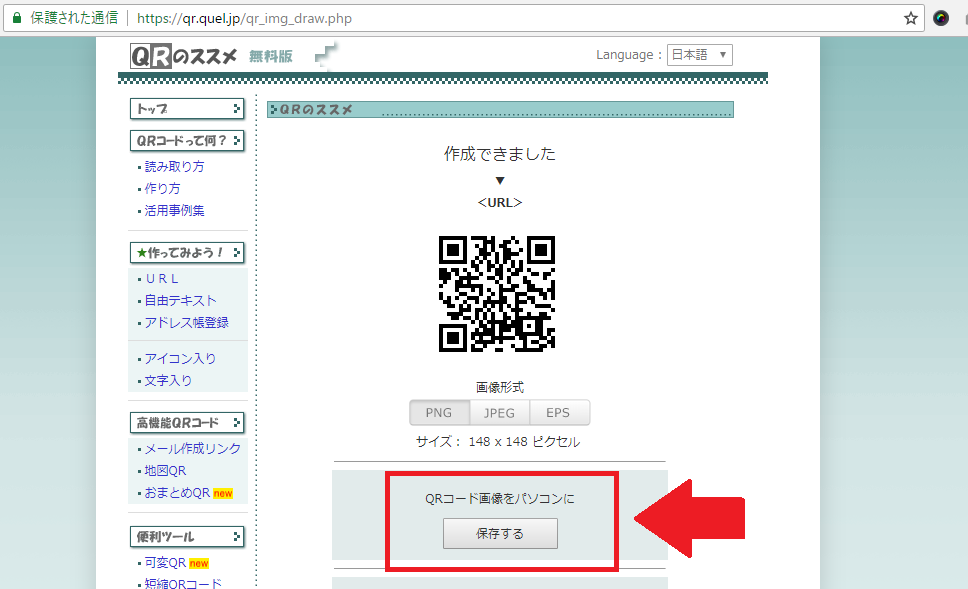Select EPS image format
Screen dimensions: 968x589
click(559, 413)
